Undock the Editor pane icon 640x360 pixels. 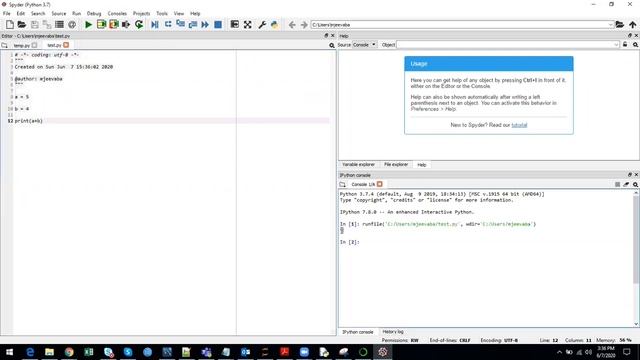tap(326, 36)
